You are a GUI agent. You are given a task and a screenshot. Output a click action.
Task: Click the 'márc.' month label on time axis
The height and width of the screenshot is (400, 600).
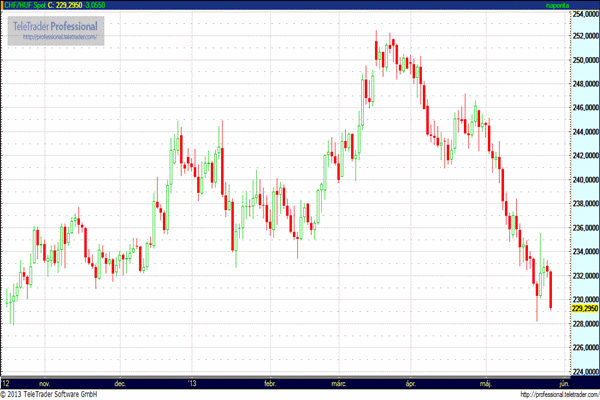(339, 383)
